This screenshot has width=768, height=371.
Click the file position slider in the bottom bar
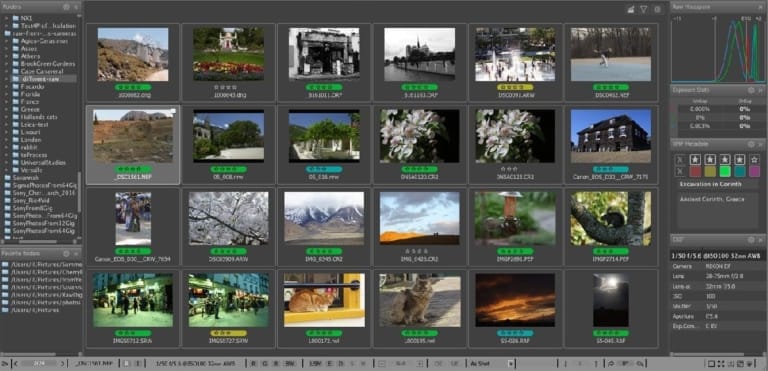click(39, 364)
